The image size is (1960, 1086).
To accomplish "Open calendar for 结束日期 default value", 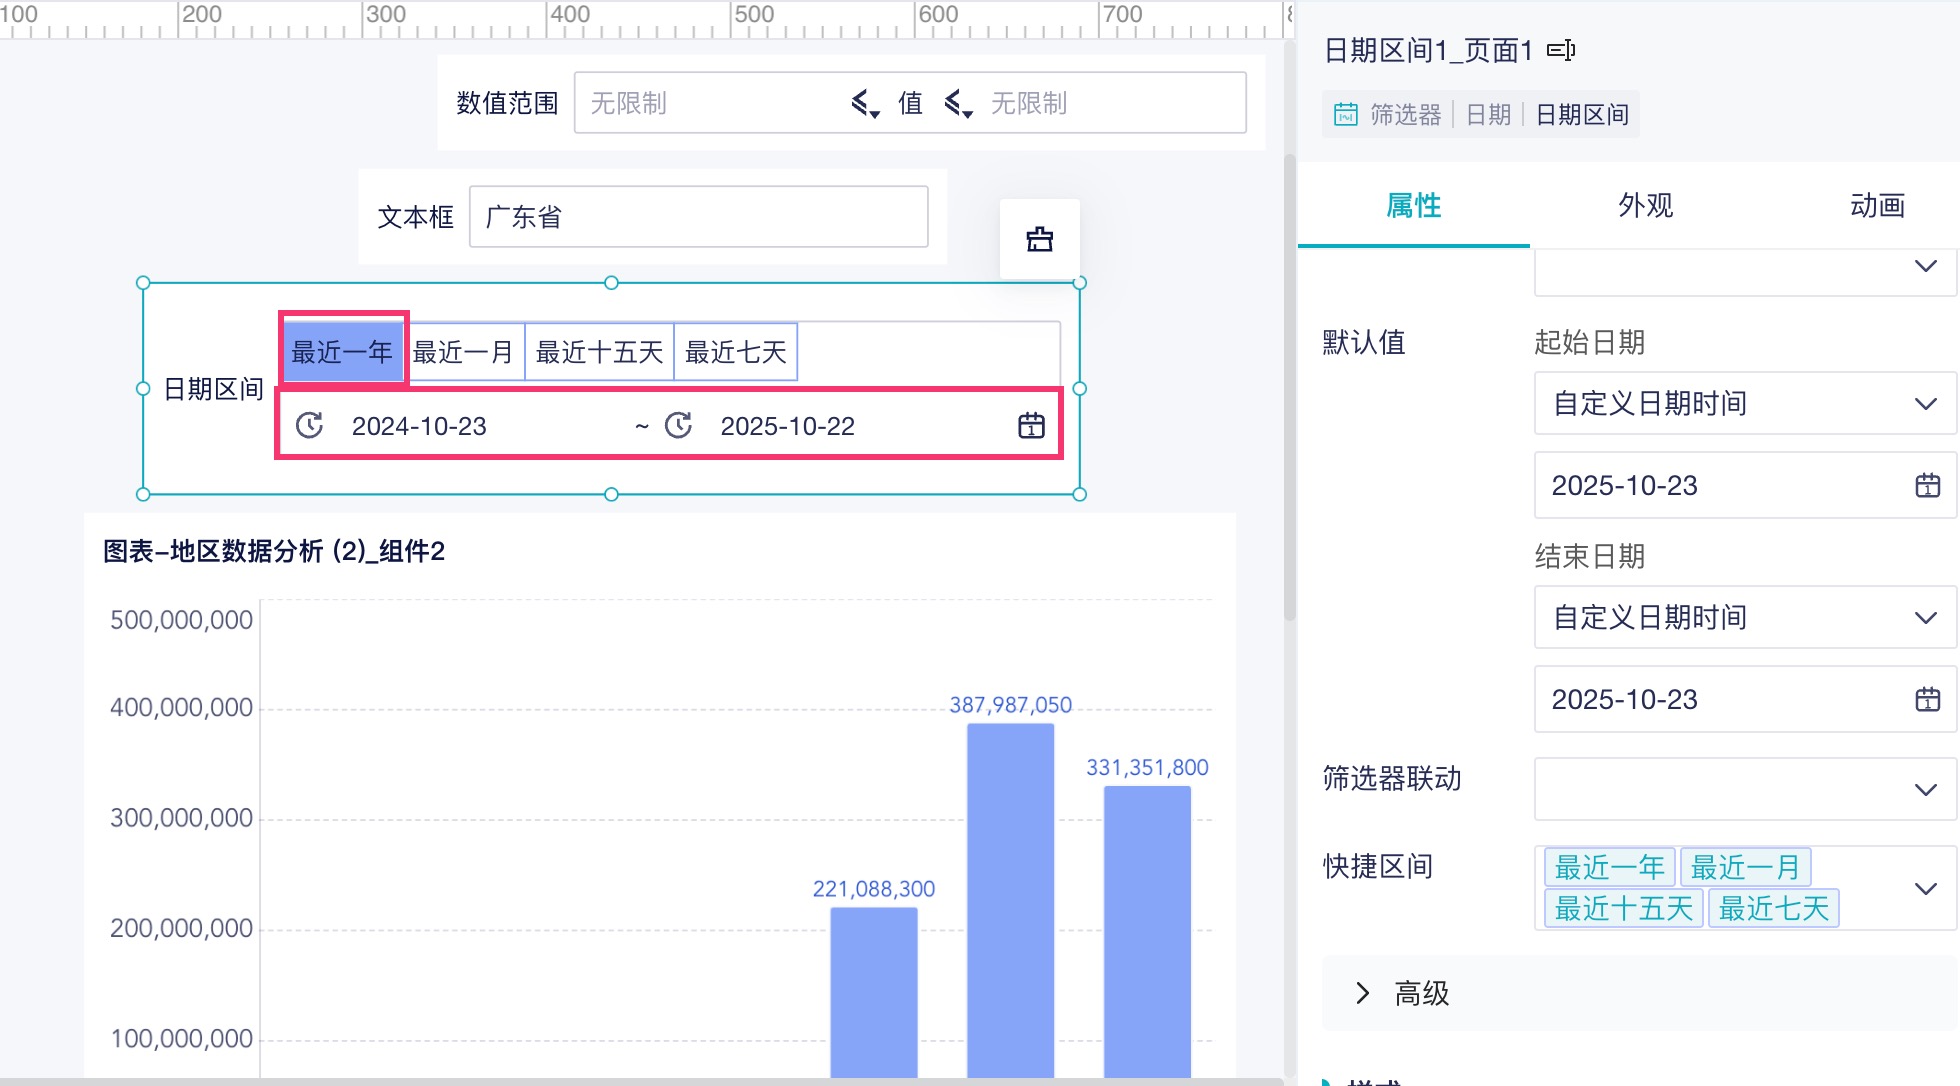I will pyautogui.click(x=1927, y=700).
